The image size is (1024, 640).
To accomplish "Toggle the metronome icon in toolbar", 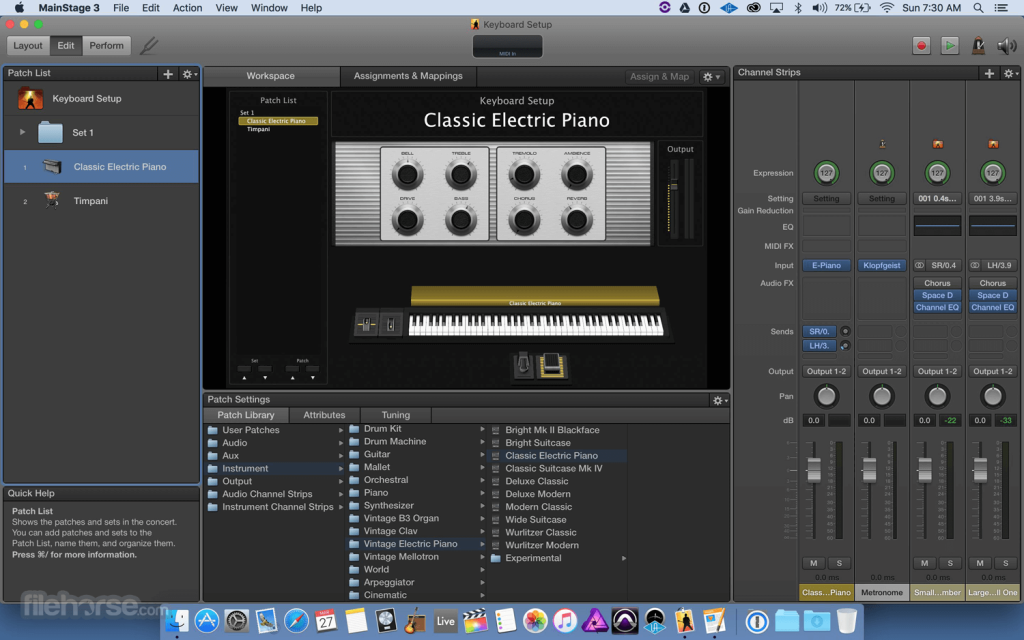I will (x=978, y=46).
